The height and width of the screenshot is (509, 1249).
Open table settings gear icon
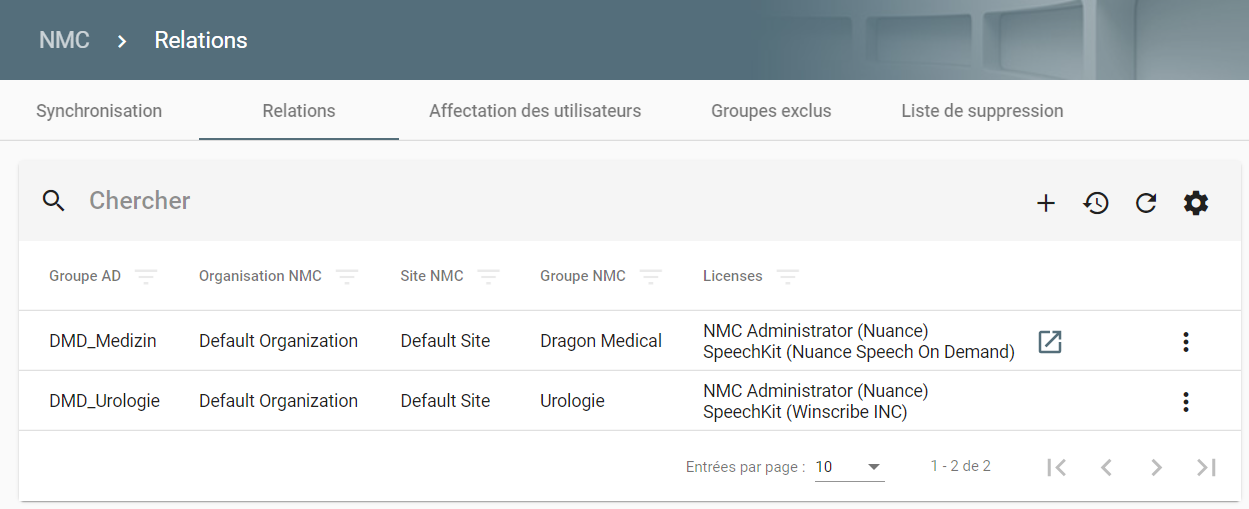1196,203
